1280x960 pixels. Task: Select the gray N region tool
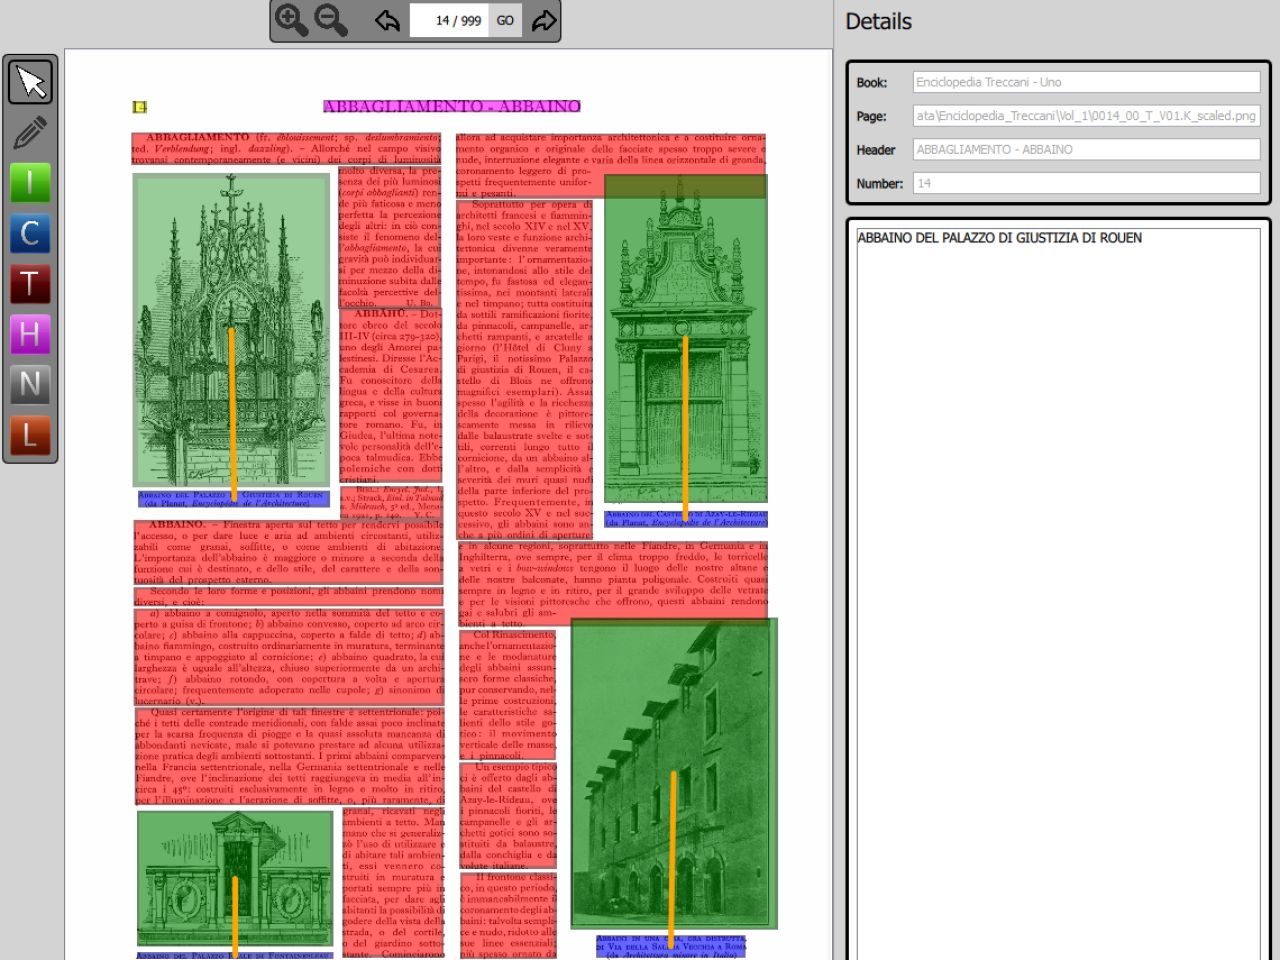(30, 385)
